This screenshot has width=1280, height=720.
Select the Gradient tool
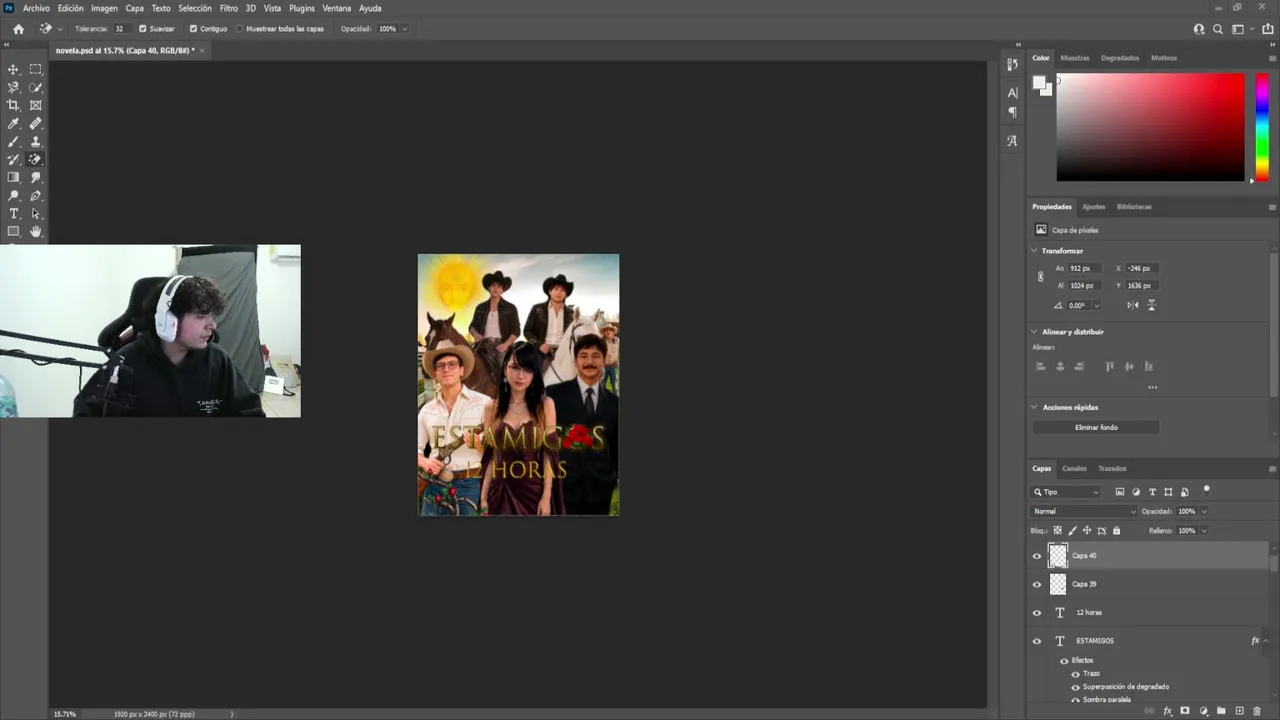click(x=14, y=177)
